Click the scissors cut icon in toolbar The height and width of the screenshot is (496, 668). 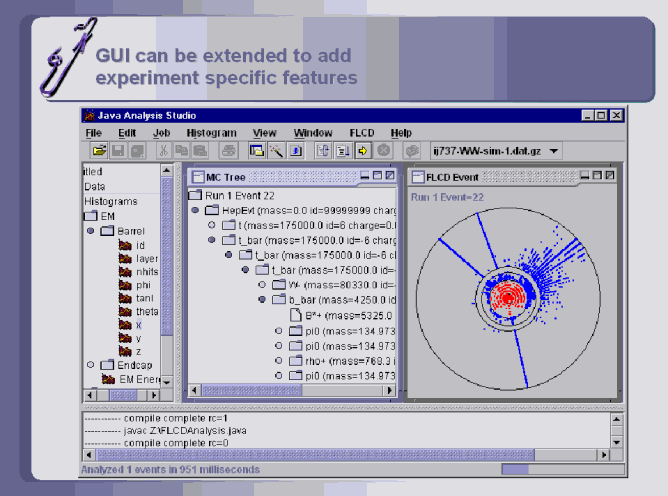[163, 150]
